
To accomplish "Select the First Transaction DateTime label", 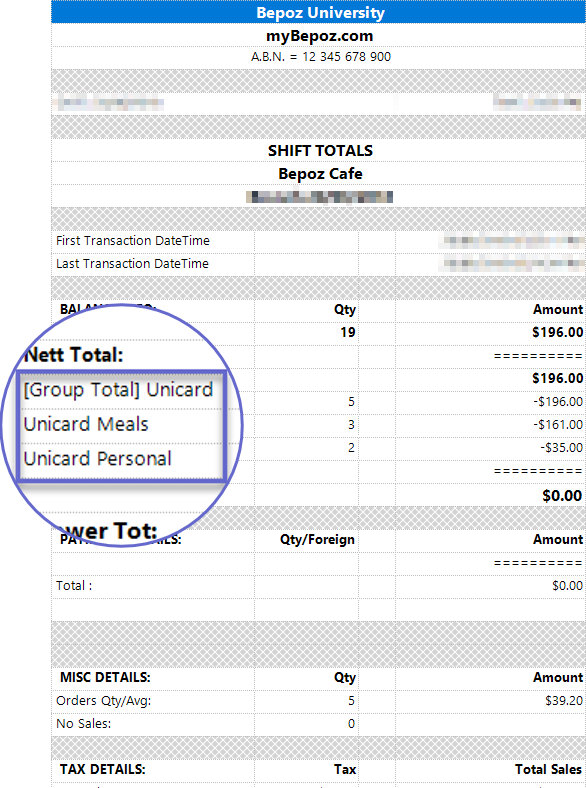I will [x=133, y=241].
